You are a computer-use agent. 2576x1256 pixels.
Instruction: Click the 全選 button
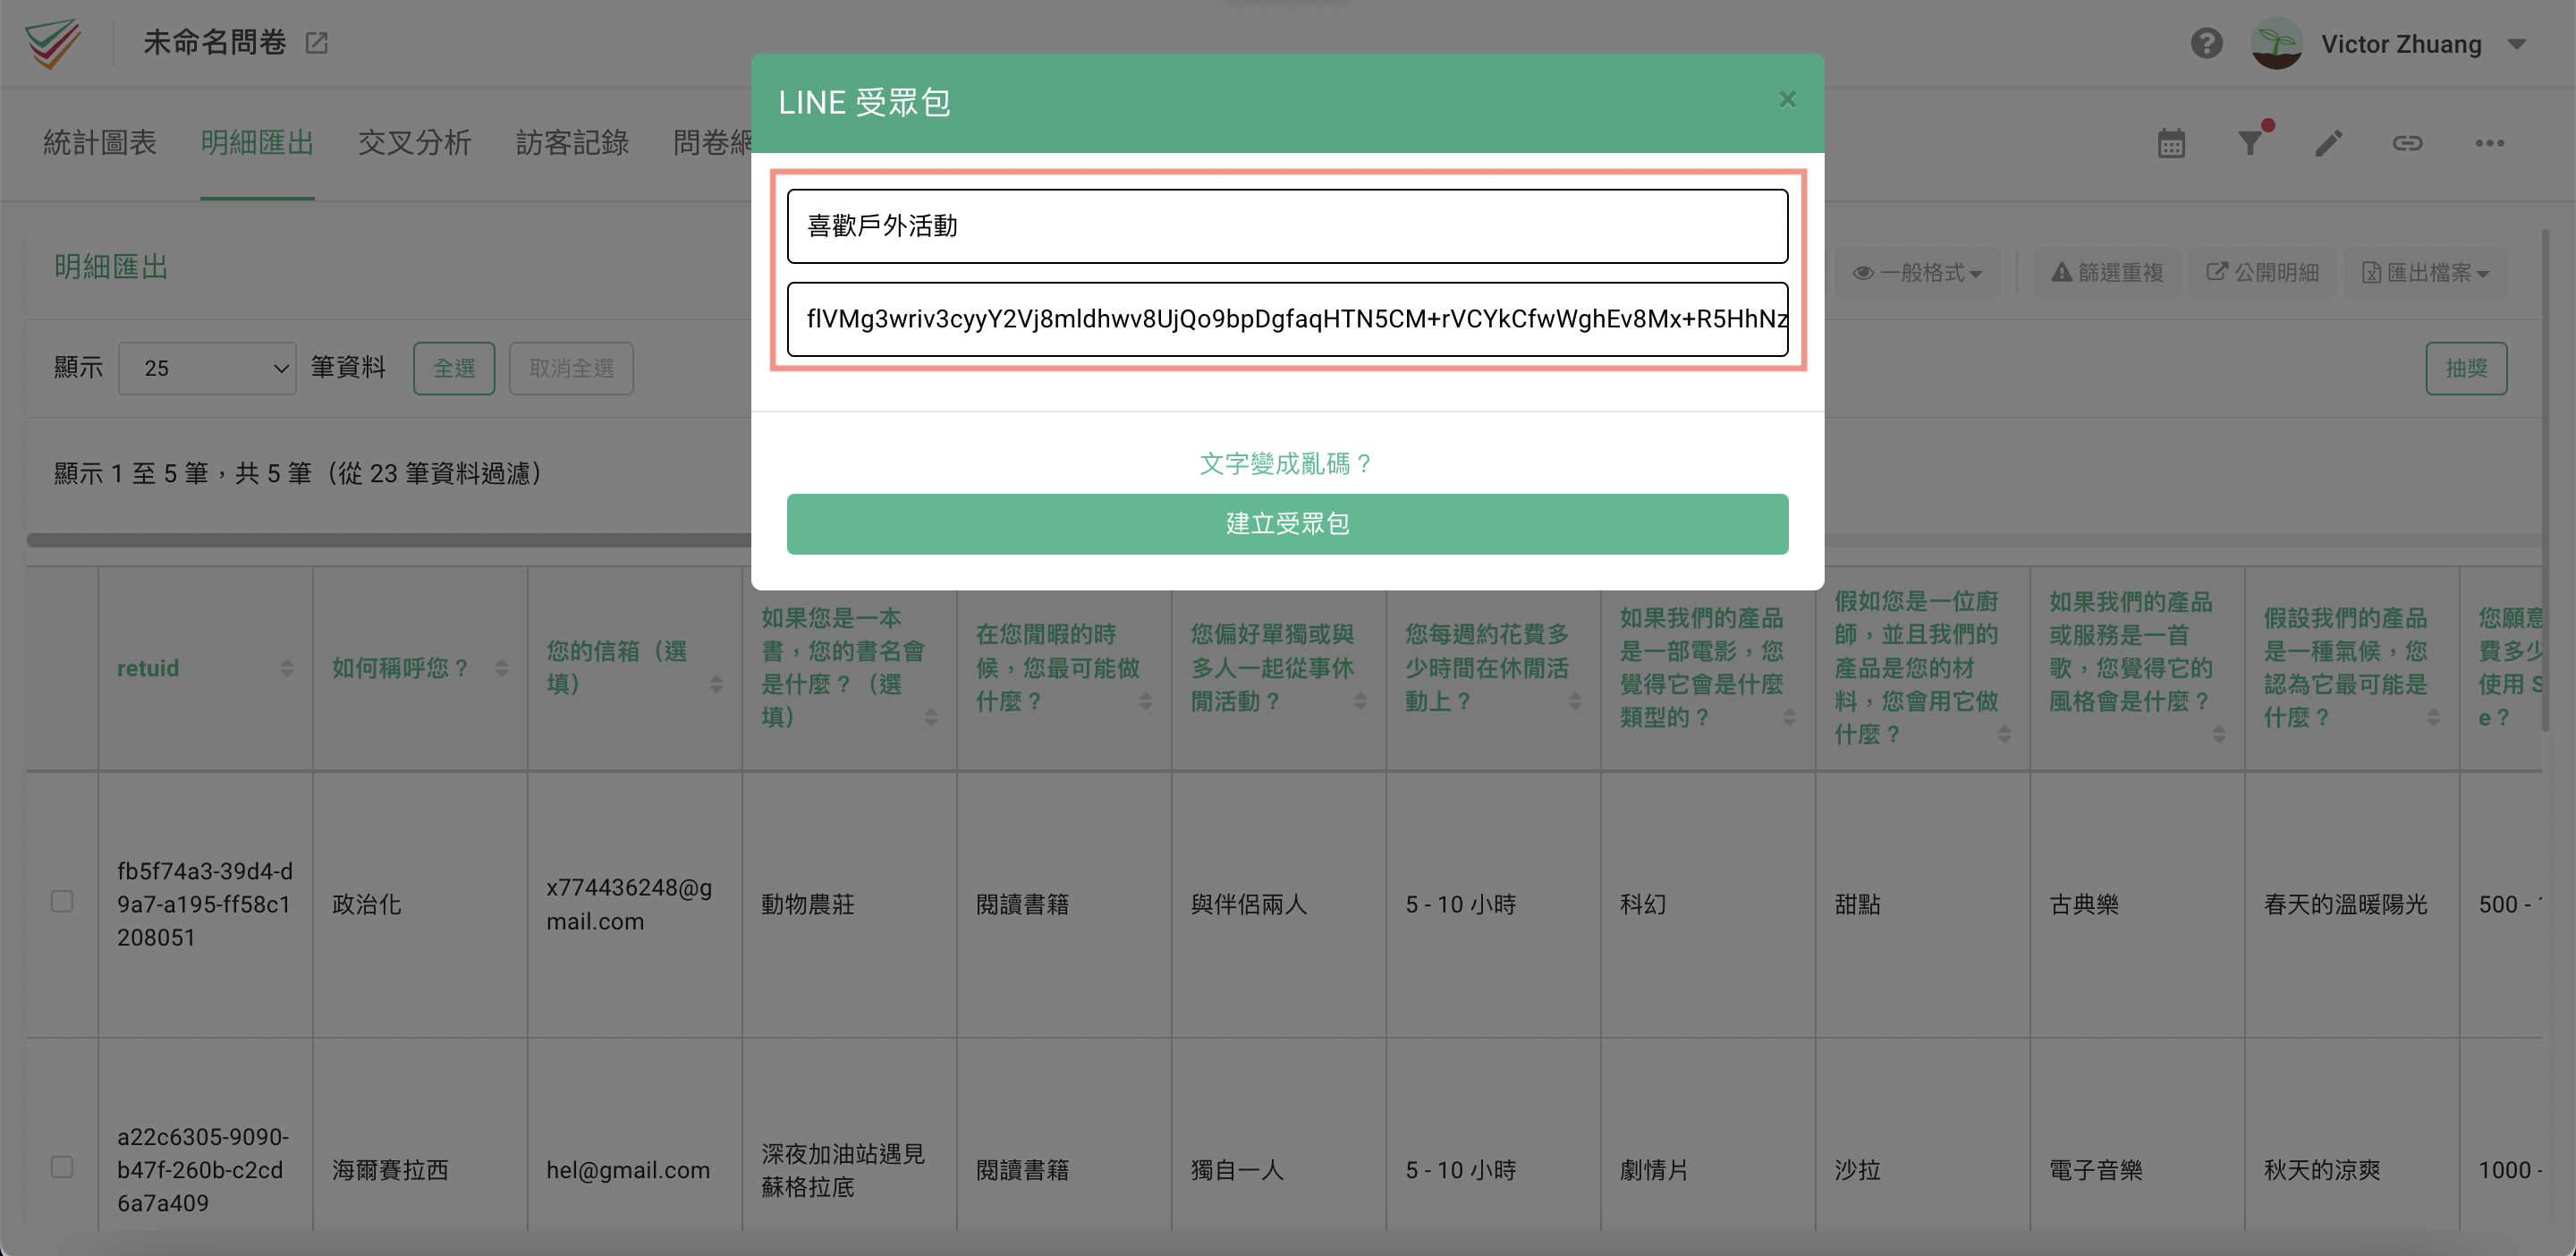pyautogui.click(x=454, y=368)
